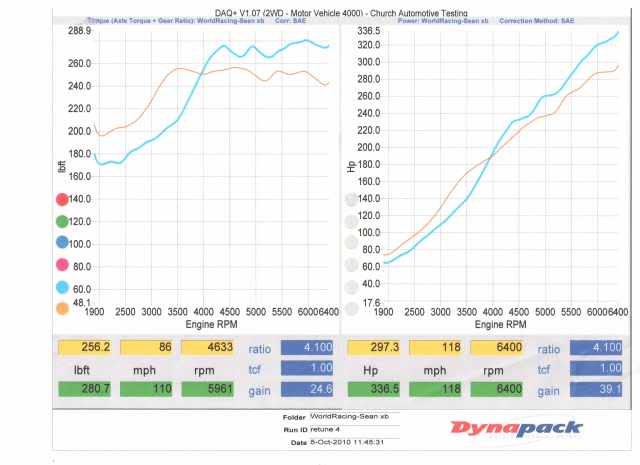Click the torque gain 24.6 value
The image size is (640, 465).
[307, 389]
